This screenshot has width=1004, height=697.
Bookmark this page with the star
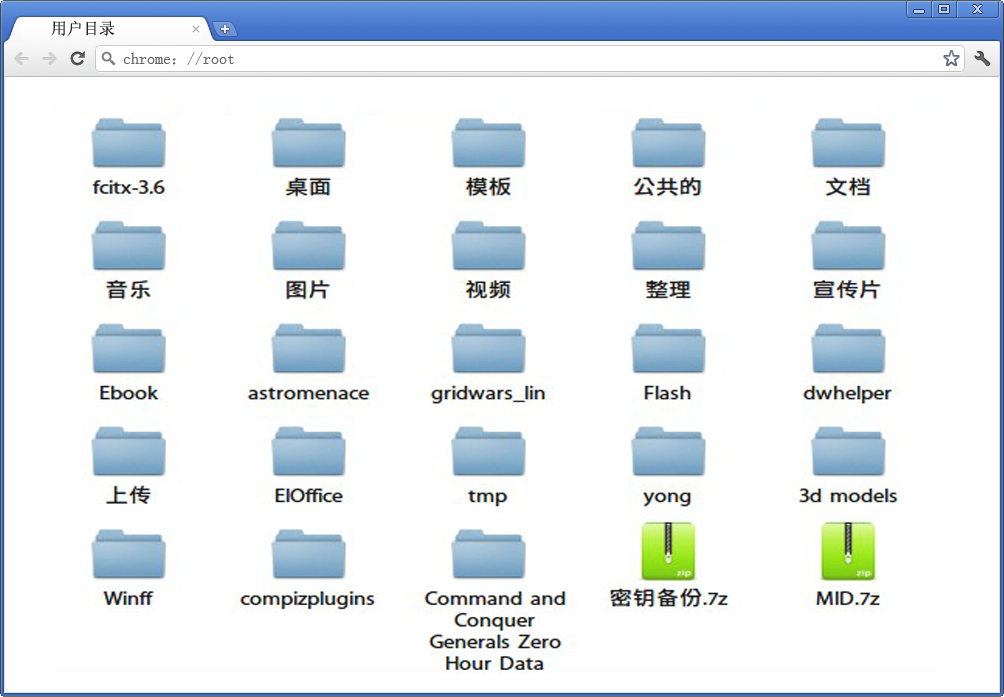951,59
